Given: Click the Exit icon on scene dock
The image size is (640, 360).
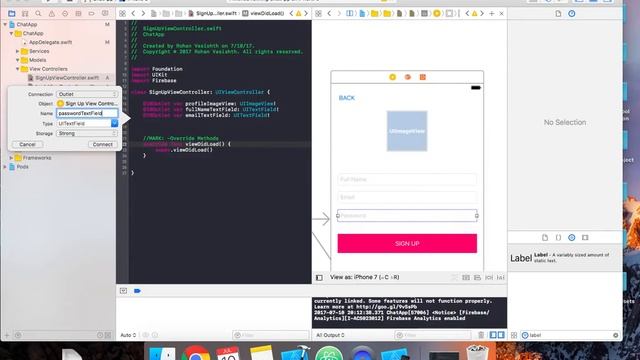Looking at the screenshot, I should pyautogui.click(x=423, y=77).
